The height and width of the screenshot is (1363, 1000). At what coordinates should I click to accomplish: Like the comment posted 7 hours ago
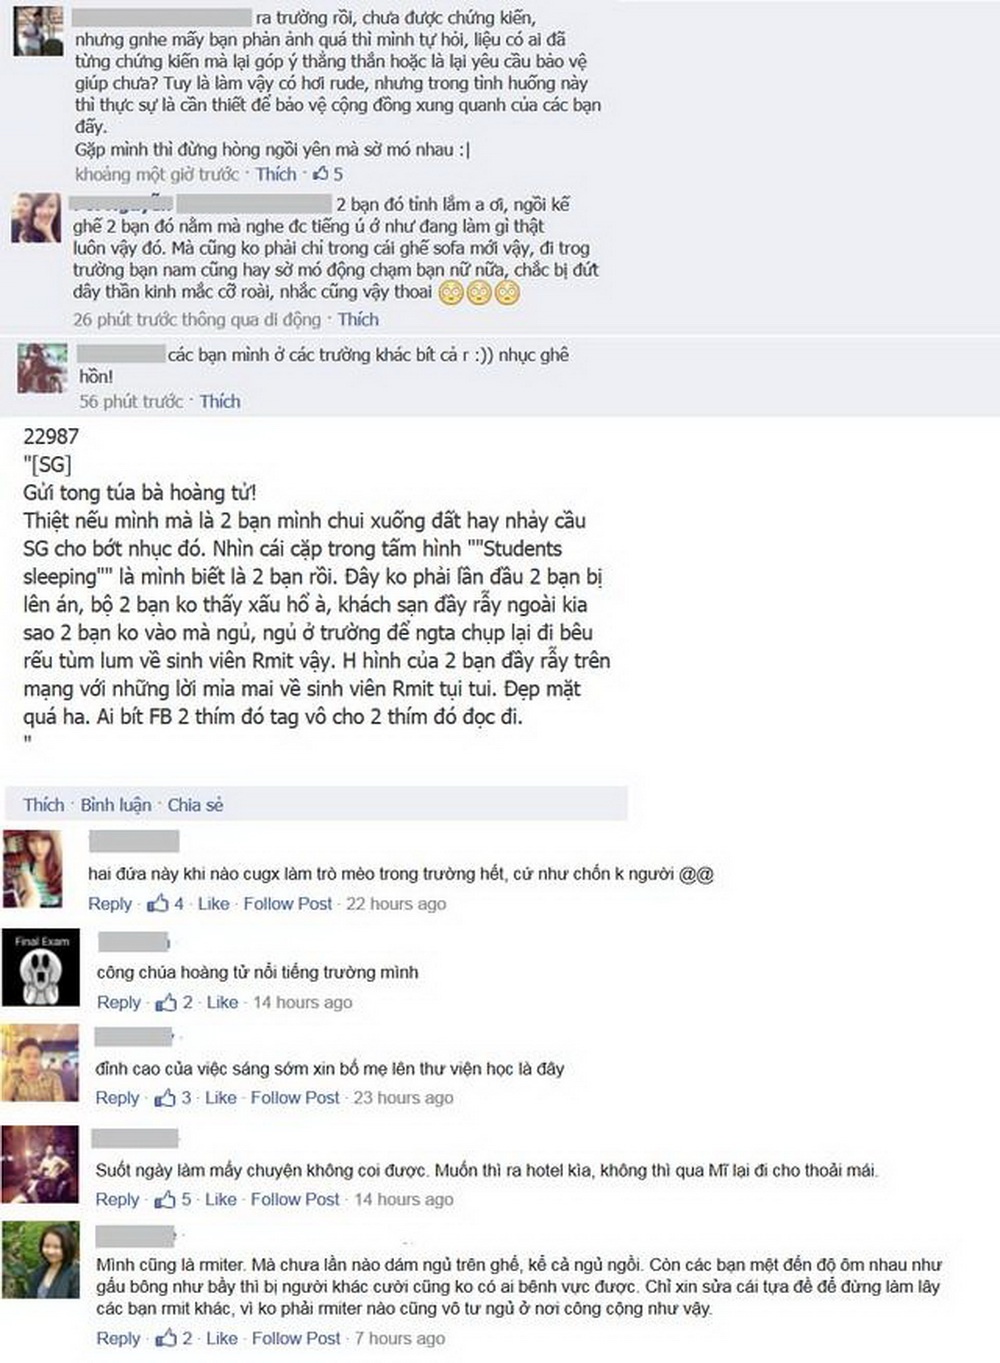(x=222, y=1339)
